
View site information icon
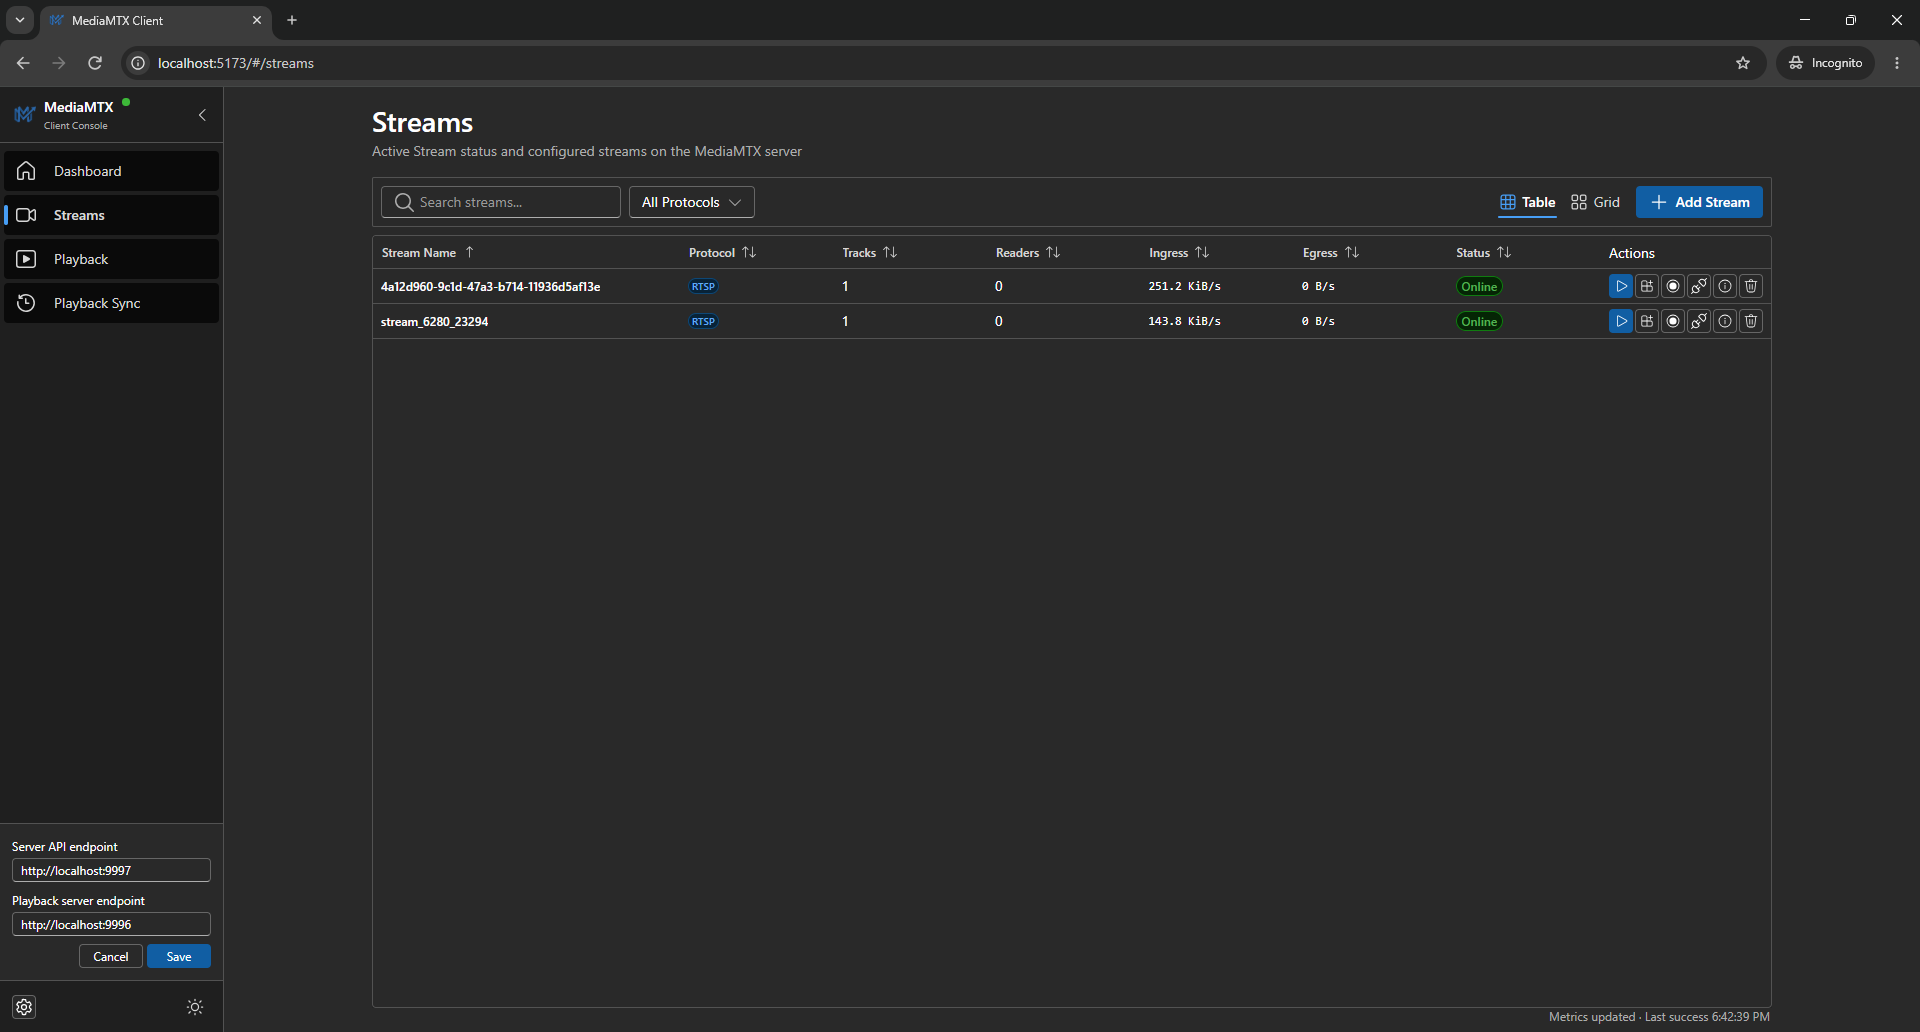coord(138,63)
